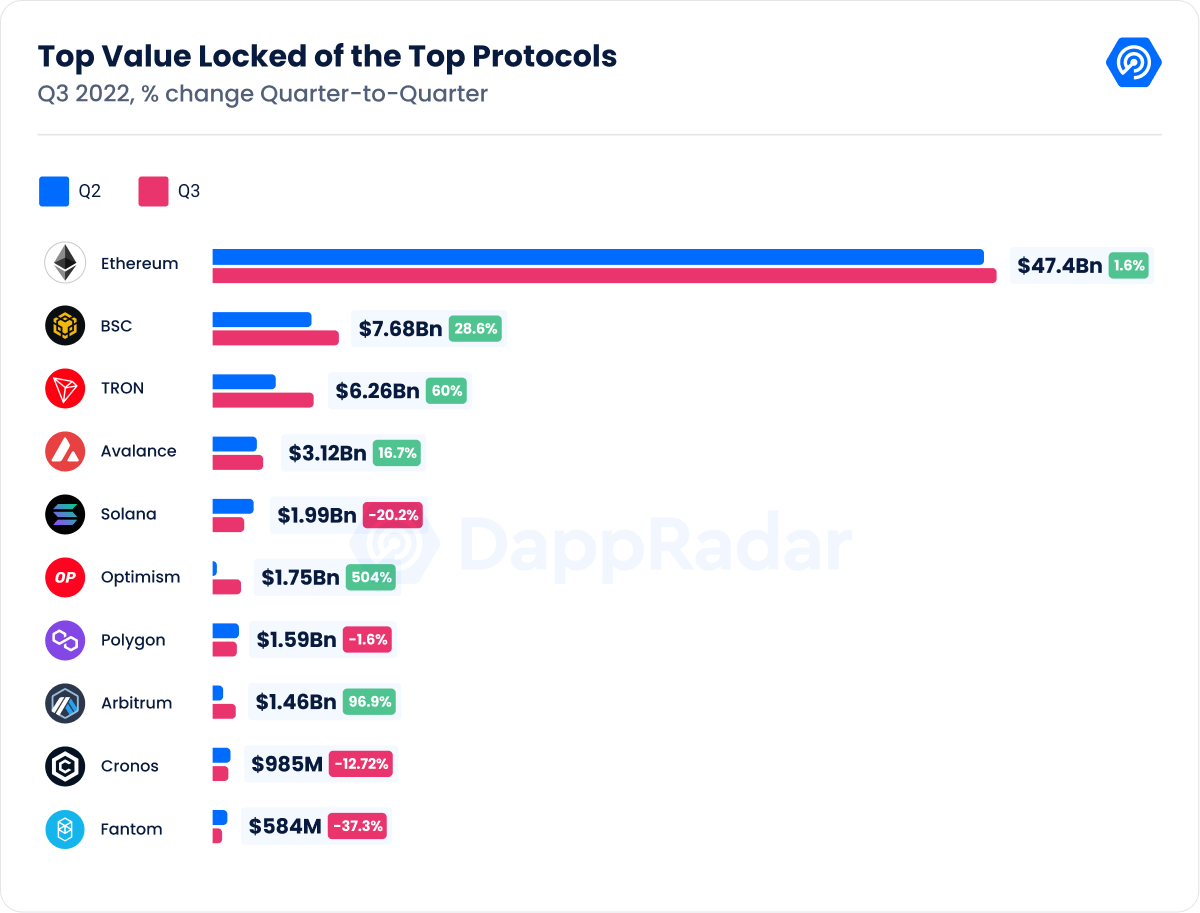Image resolution: width=1200 pixels, height=913 pixels.
Task: Click the $1.99Bn Solana value label
Action: click(317, 515)
